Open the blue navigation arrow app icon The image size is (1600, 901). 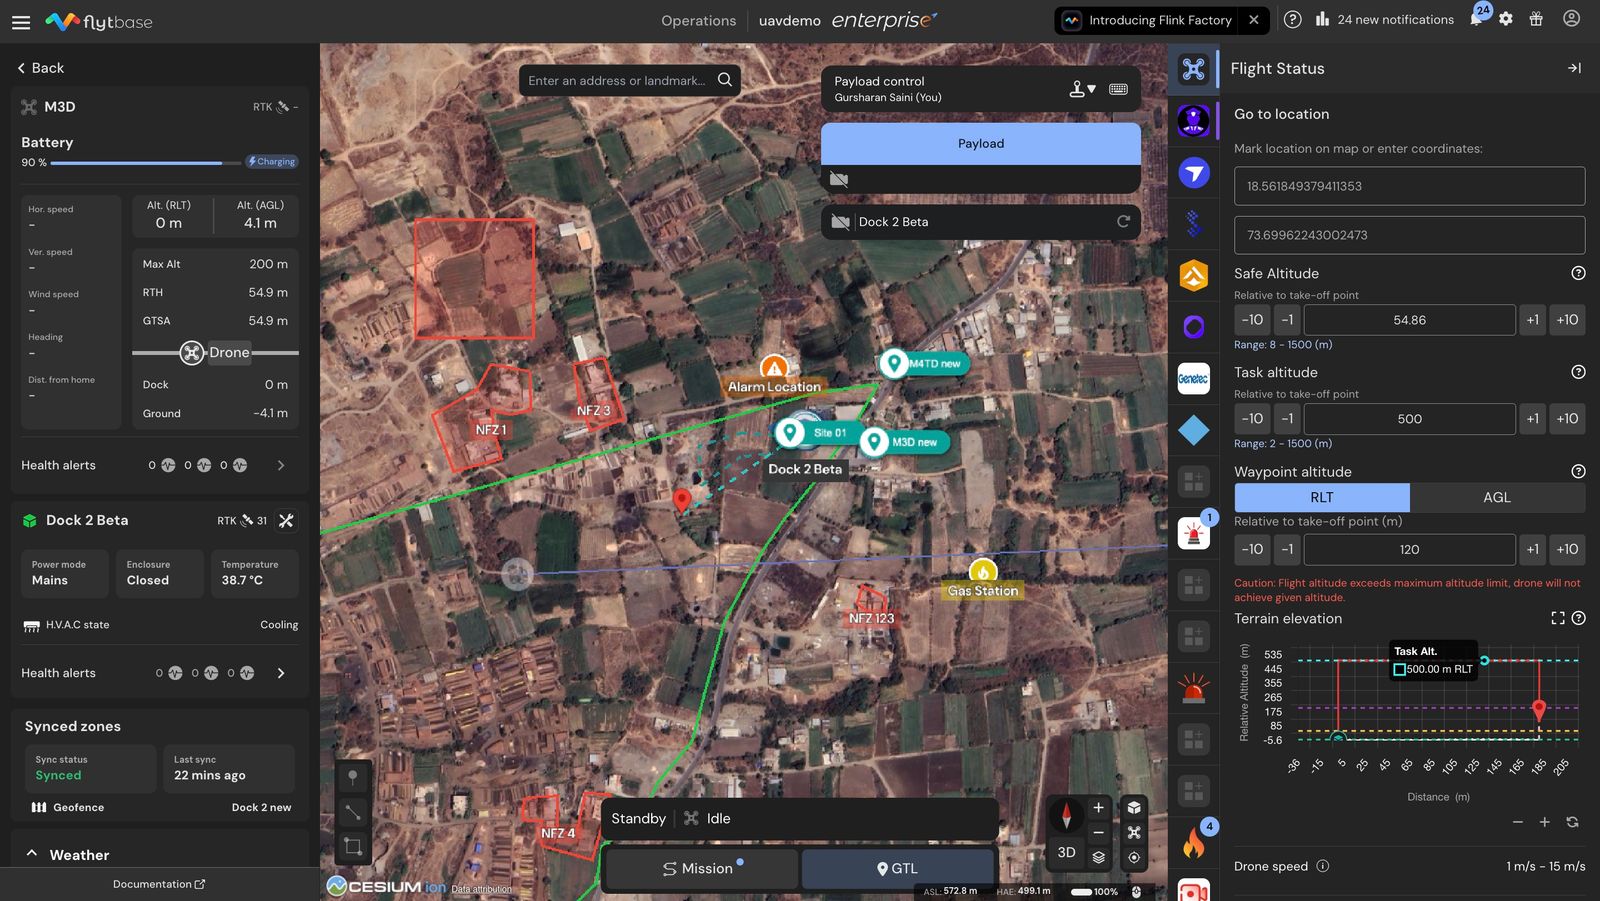coord(1193,173)
